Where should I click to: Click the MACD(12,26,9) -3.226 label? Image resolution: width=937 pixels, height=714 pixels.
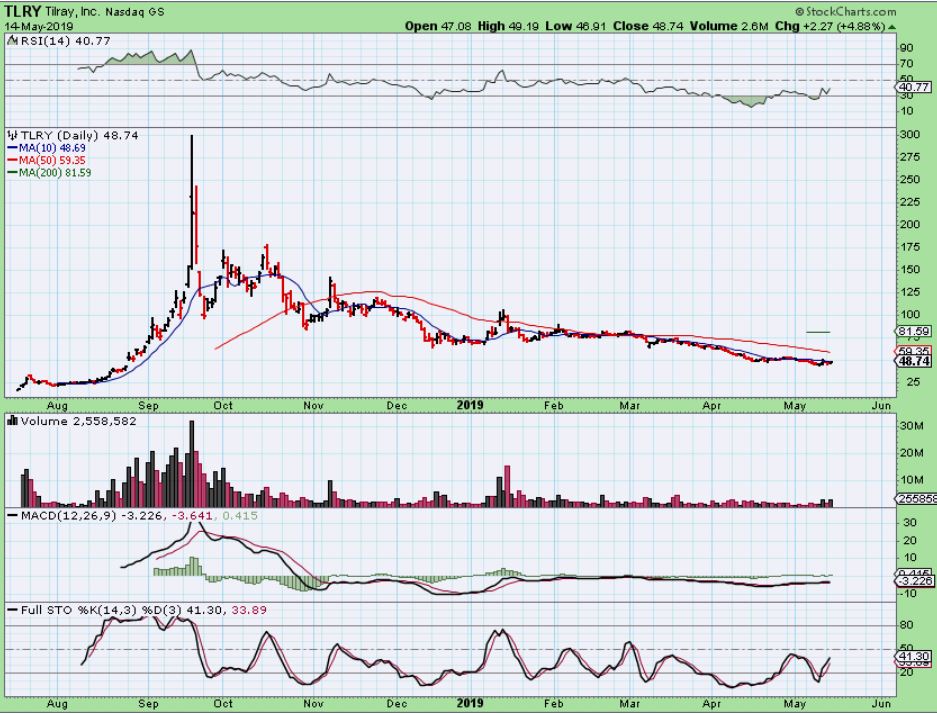(x=91, y=515)
